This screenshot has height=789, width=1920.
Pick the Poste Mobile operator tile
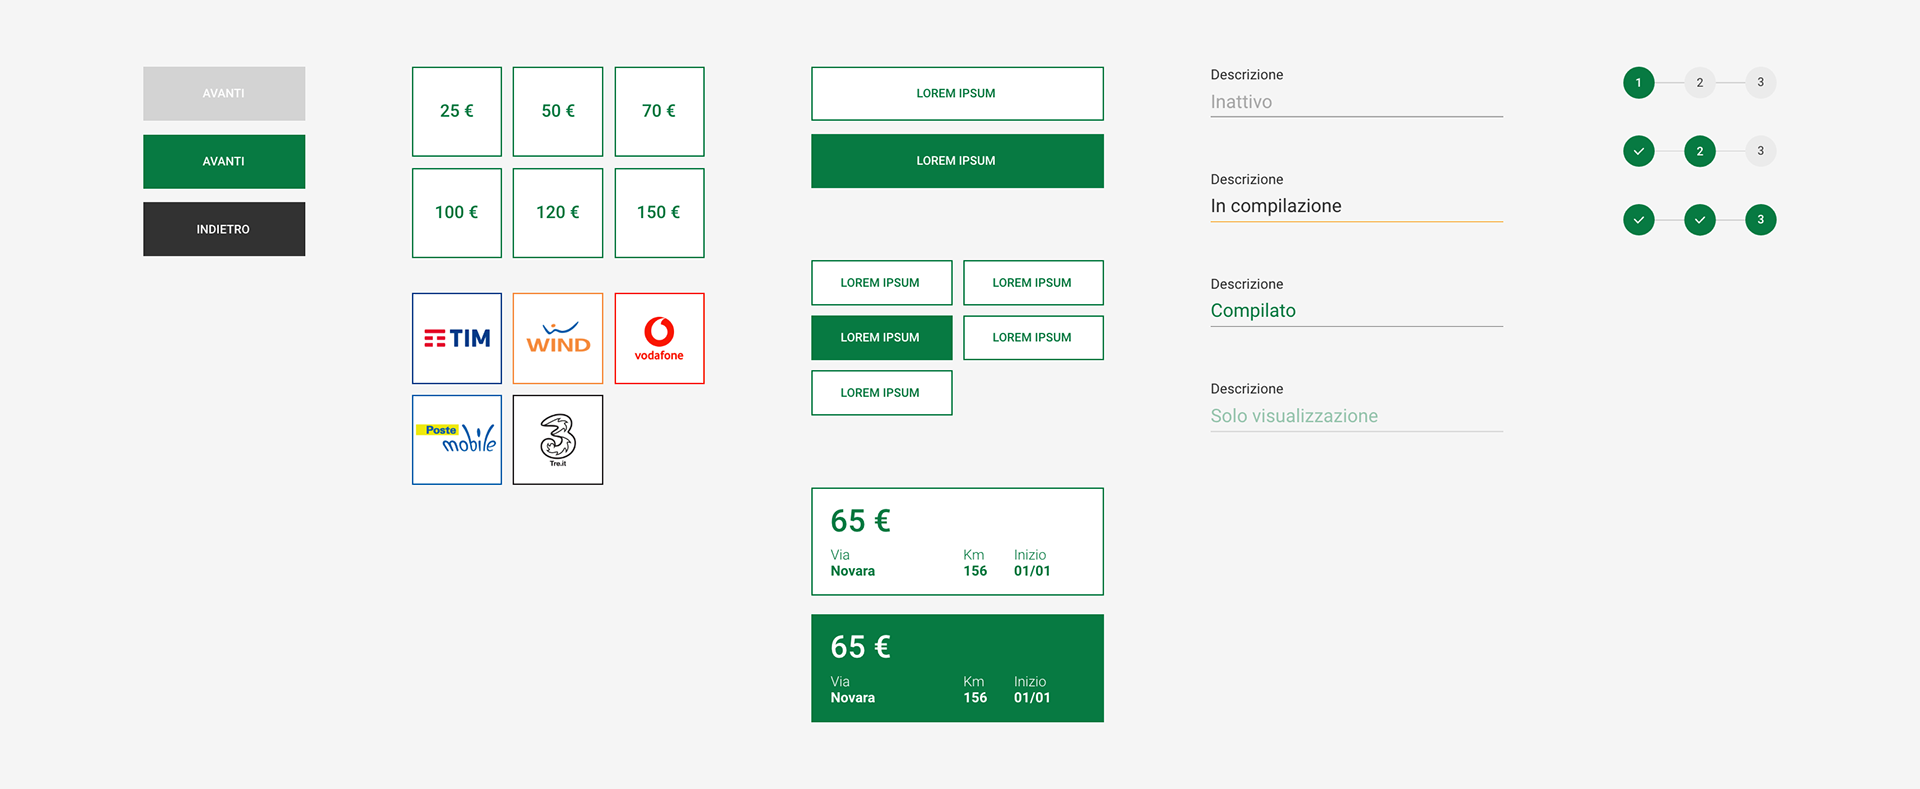[x=457, y=440]
